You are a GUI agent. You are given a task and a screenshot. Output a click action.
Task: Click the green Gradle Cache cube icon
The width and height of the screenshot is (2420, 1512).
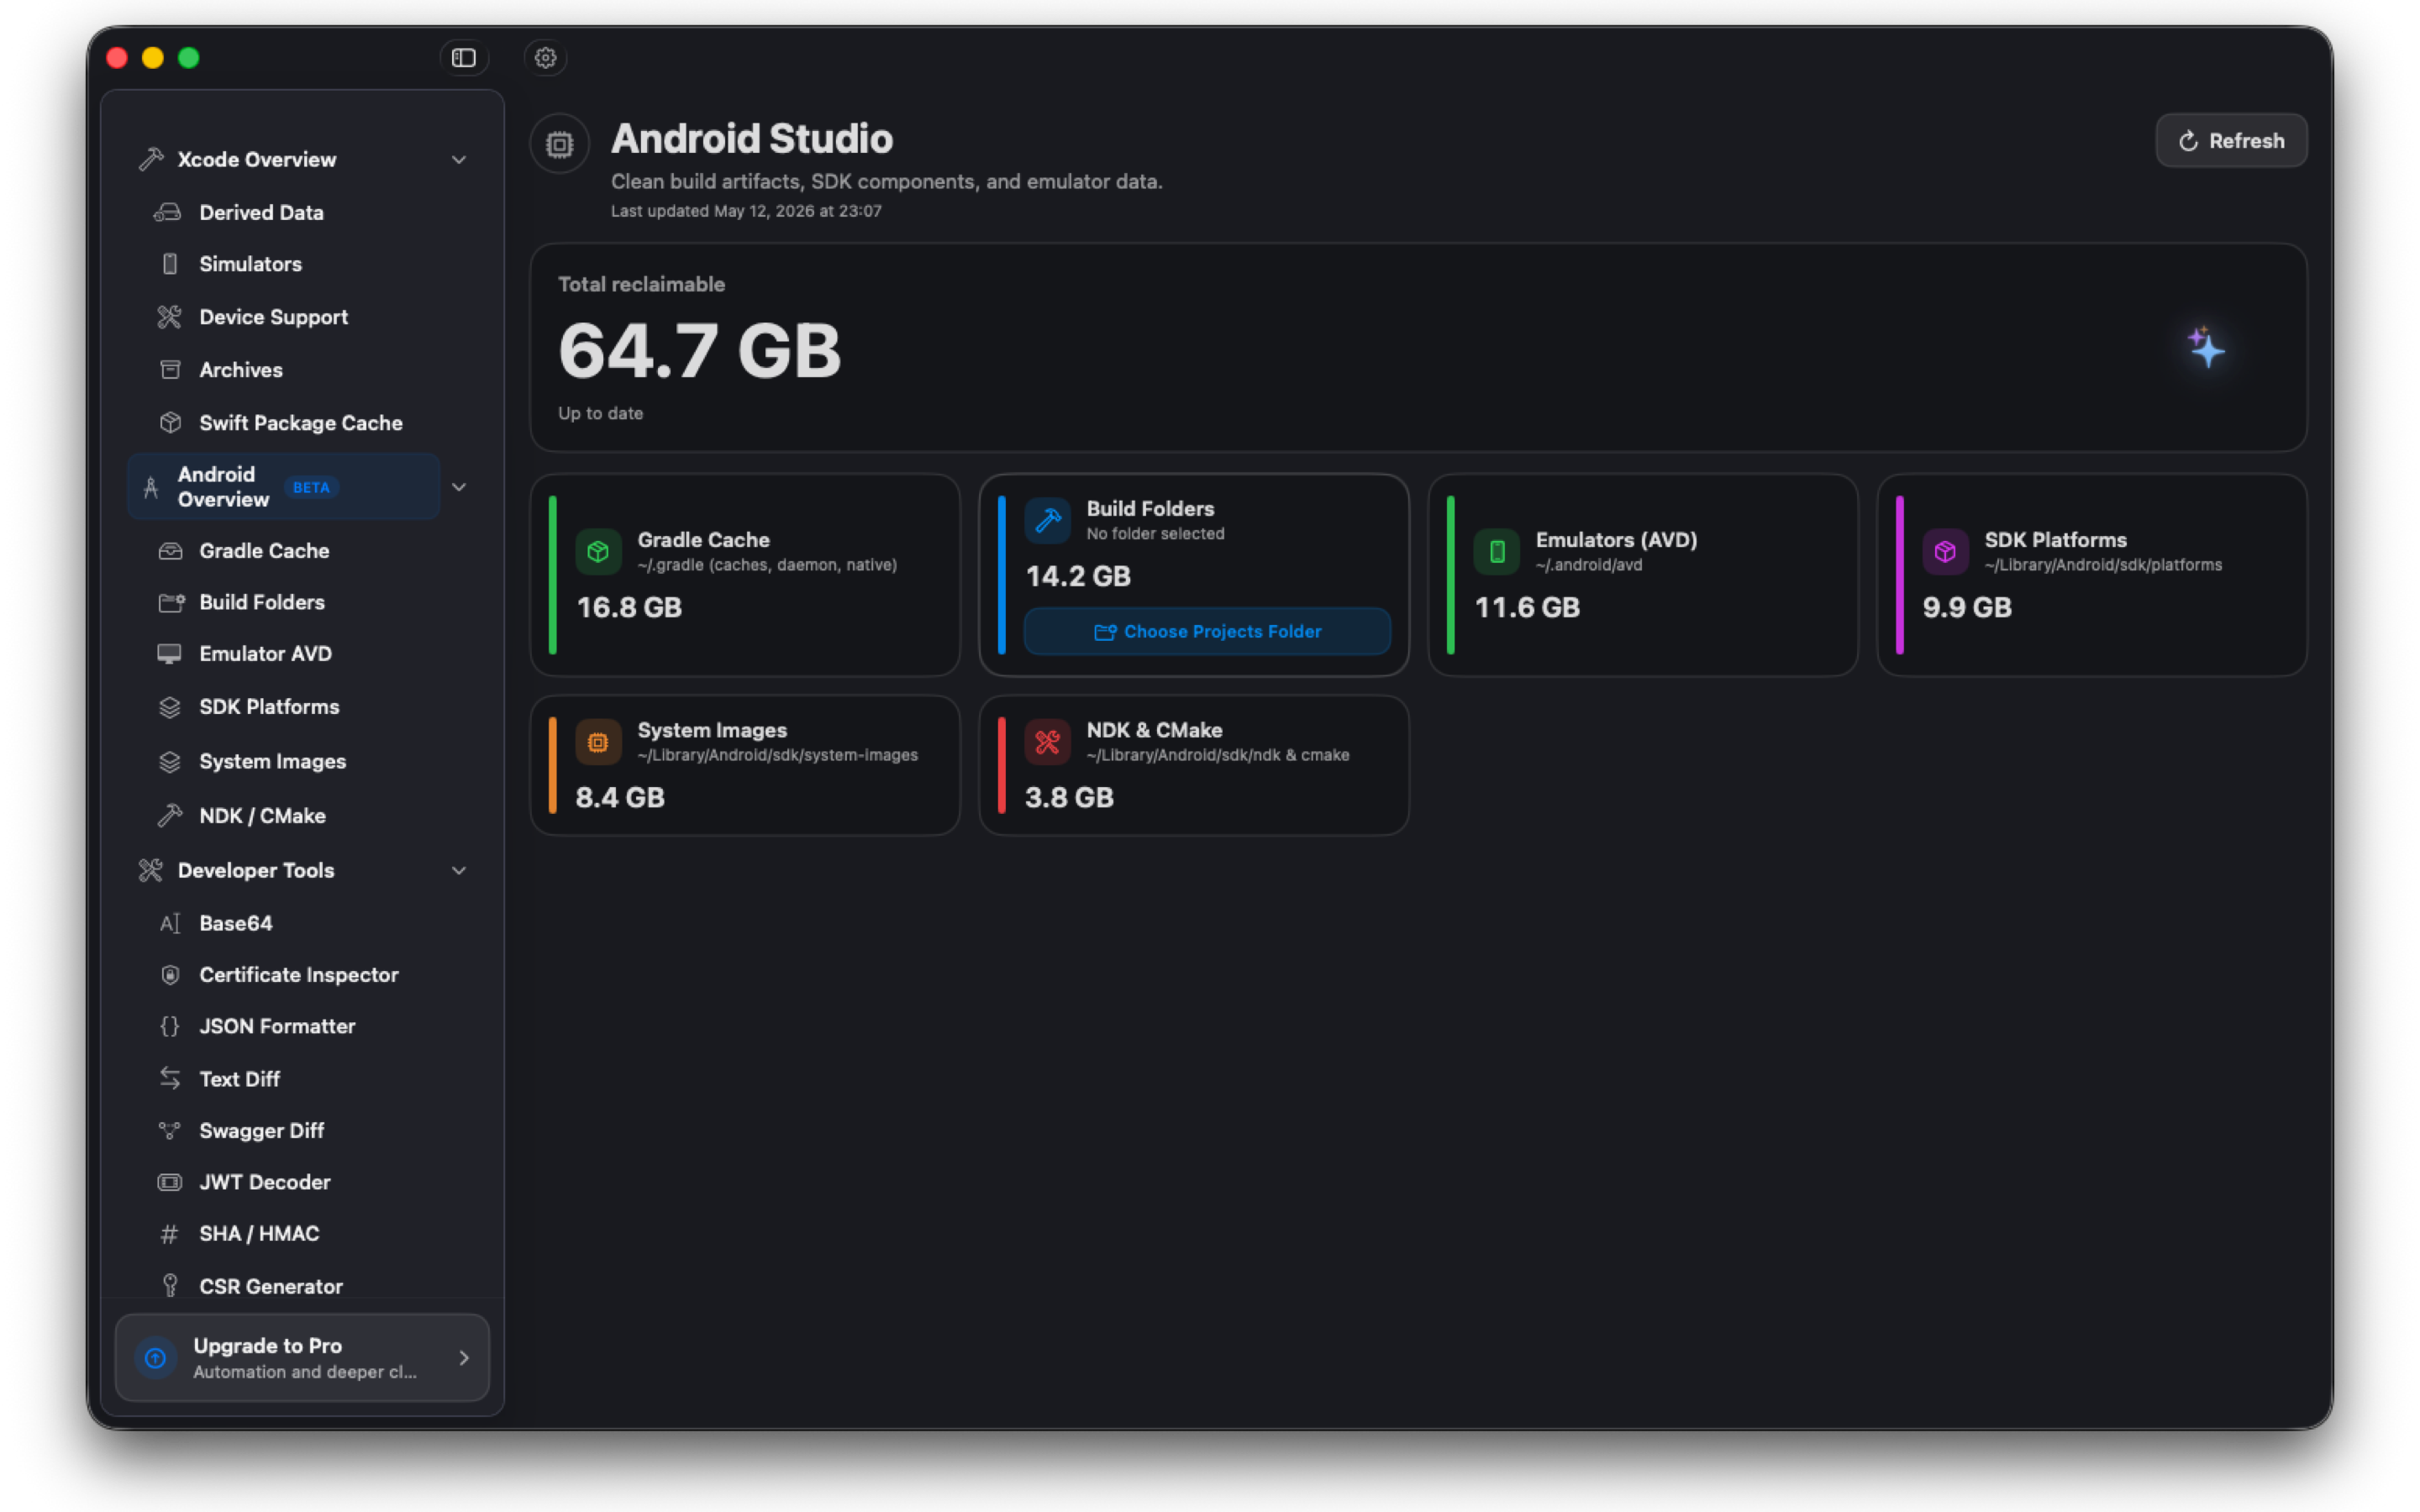click(598, 551)
